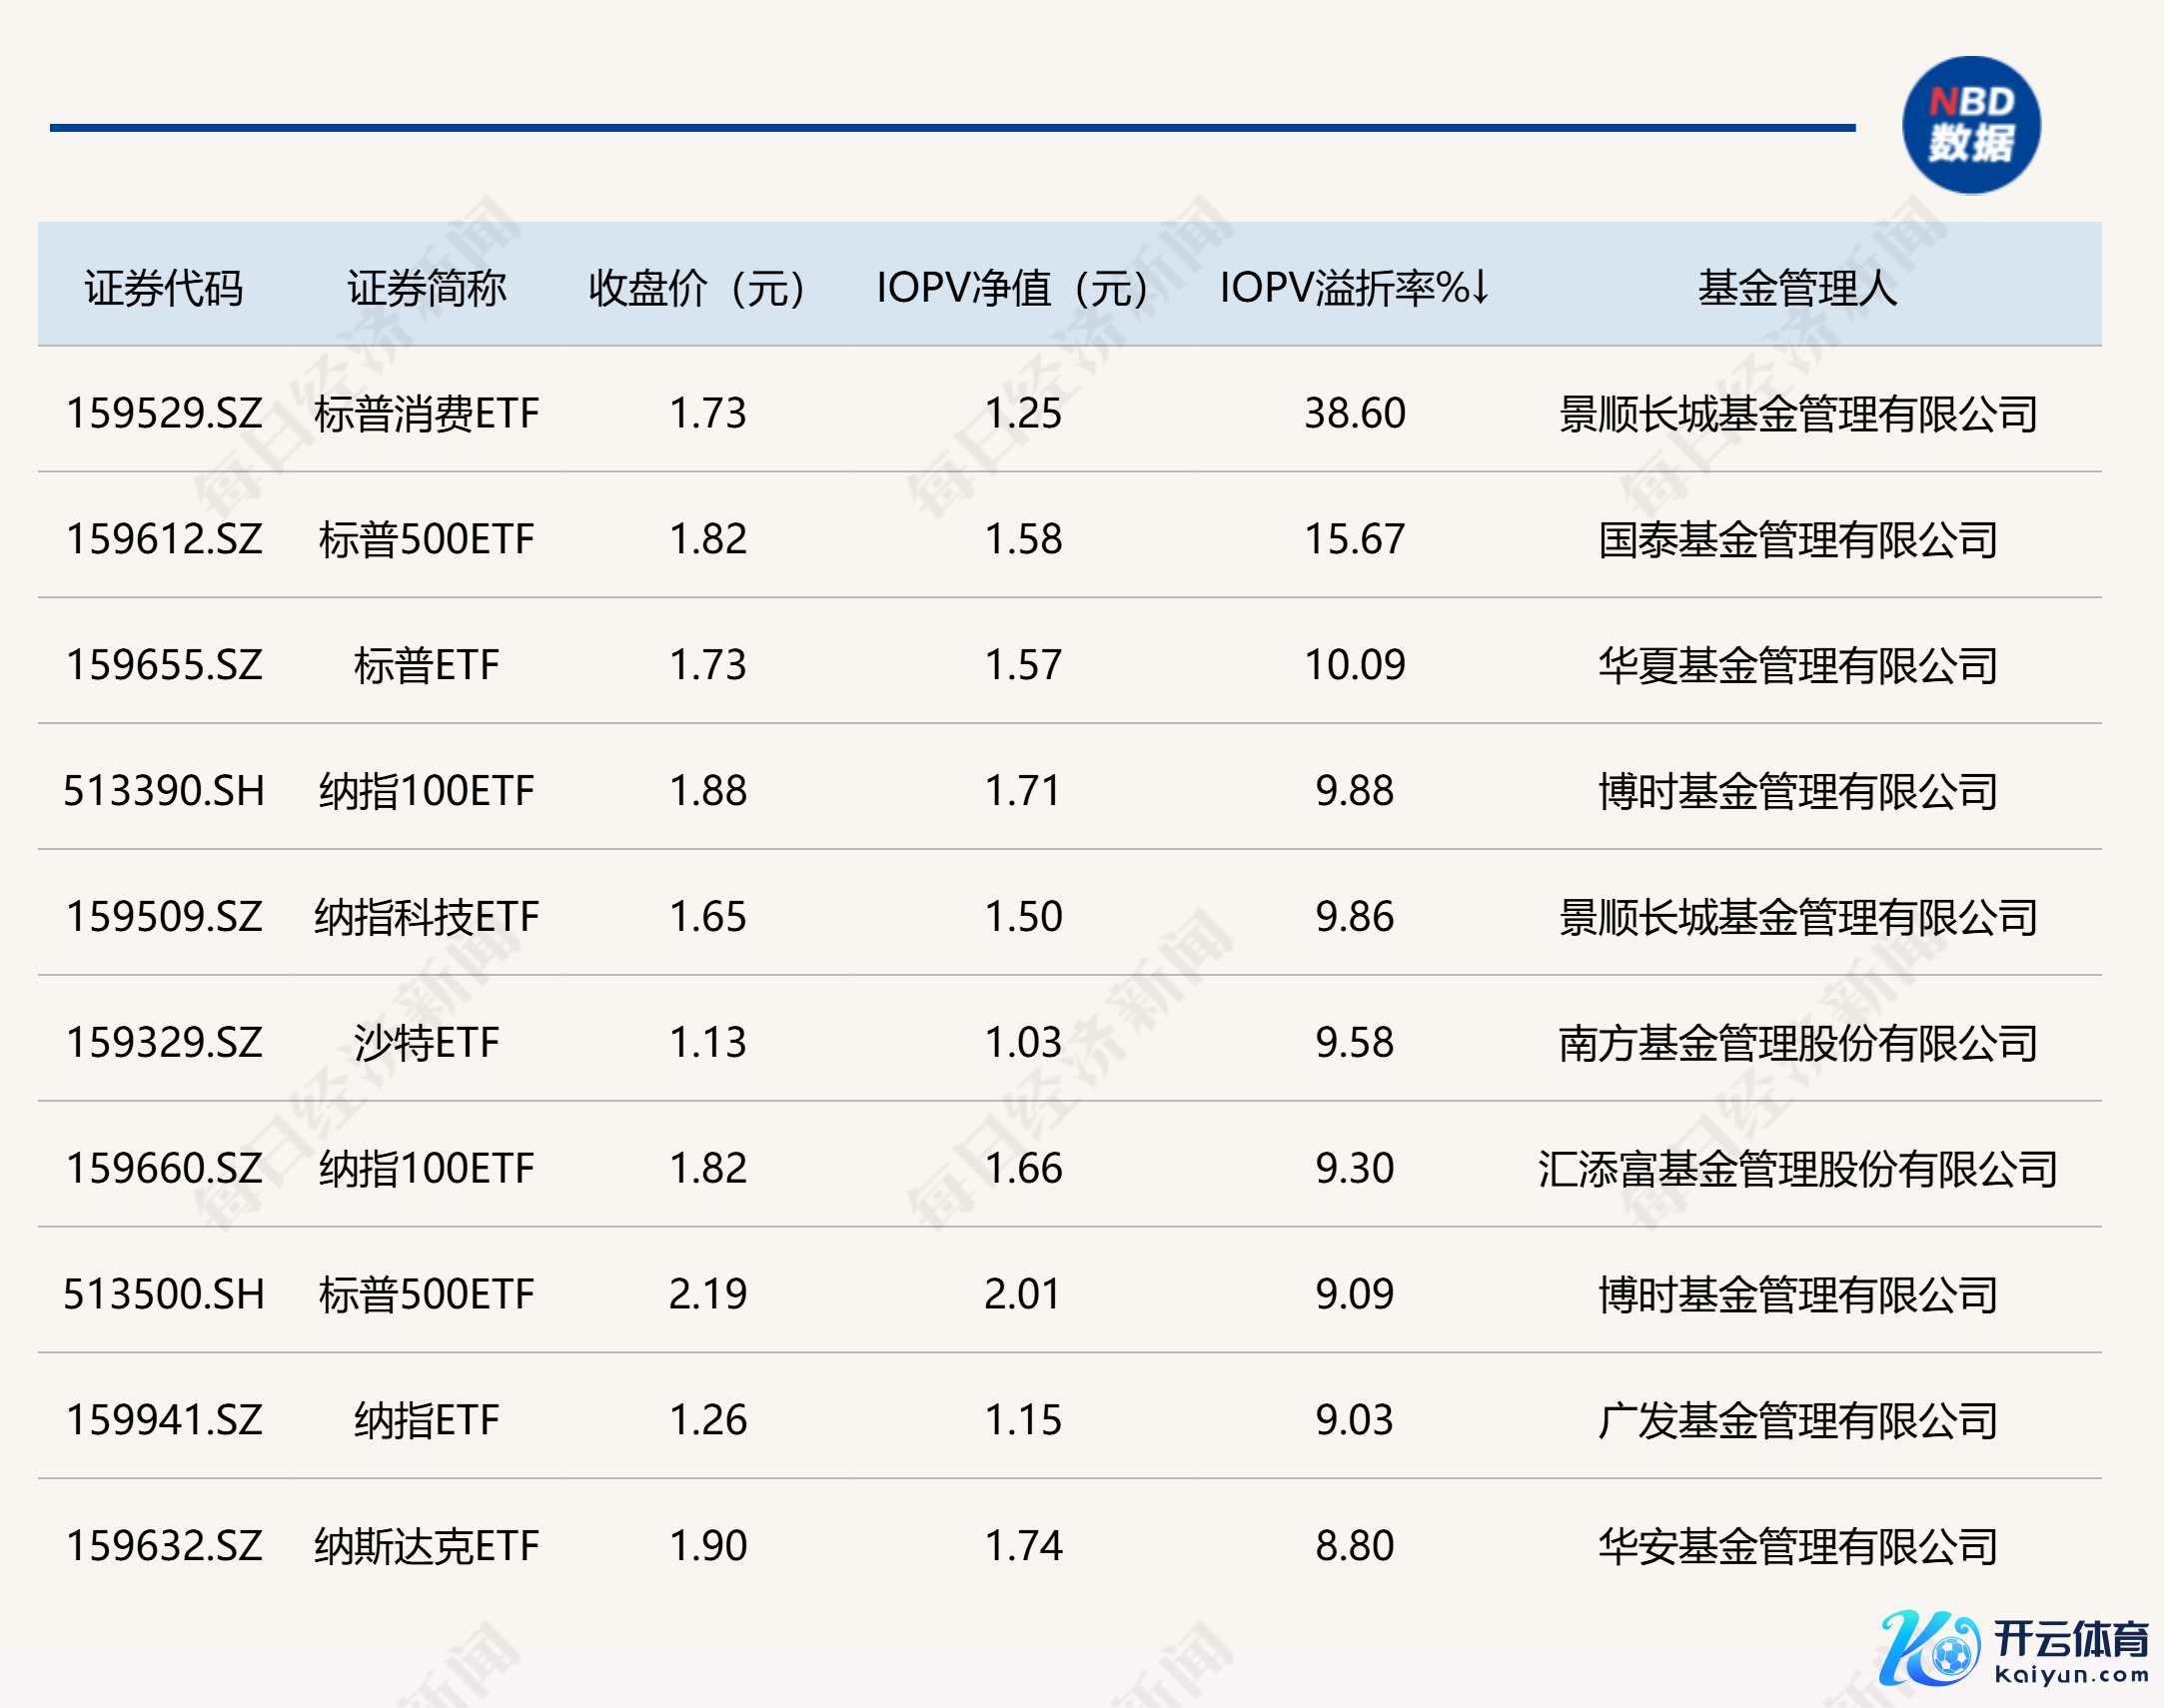This screenshot has width=2164, height=1708.
Task: Click security code 159529.SZ
Action: coord(164,413)
